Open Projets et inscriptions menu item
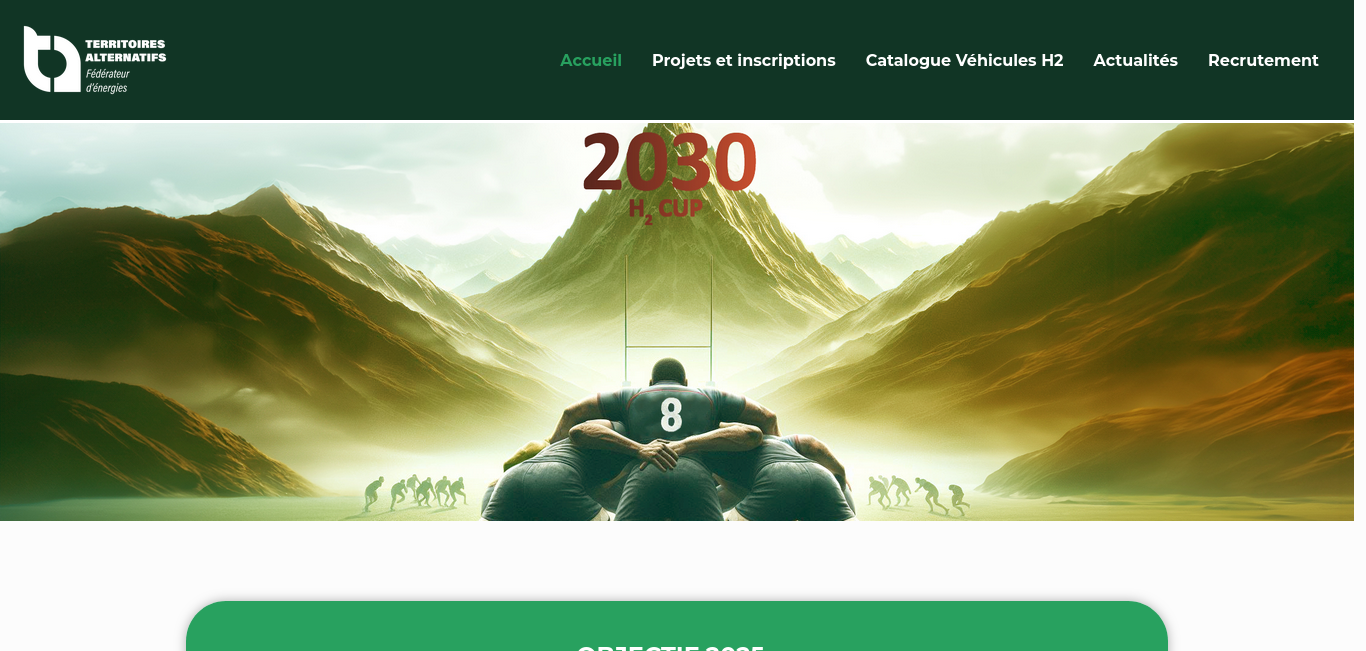Viewport: 1366px width, 651px height. (744, 60)
